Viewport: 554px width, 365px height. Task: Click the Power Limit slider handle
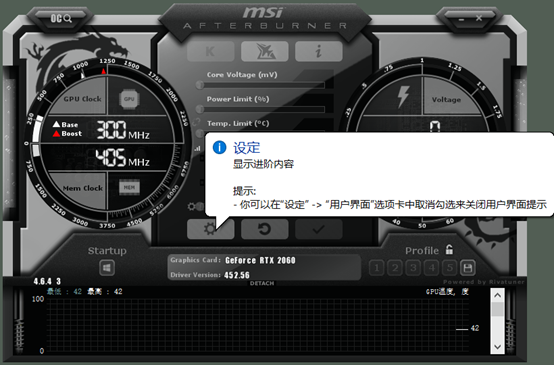pyautogui.click(x=200, y=109)
